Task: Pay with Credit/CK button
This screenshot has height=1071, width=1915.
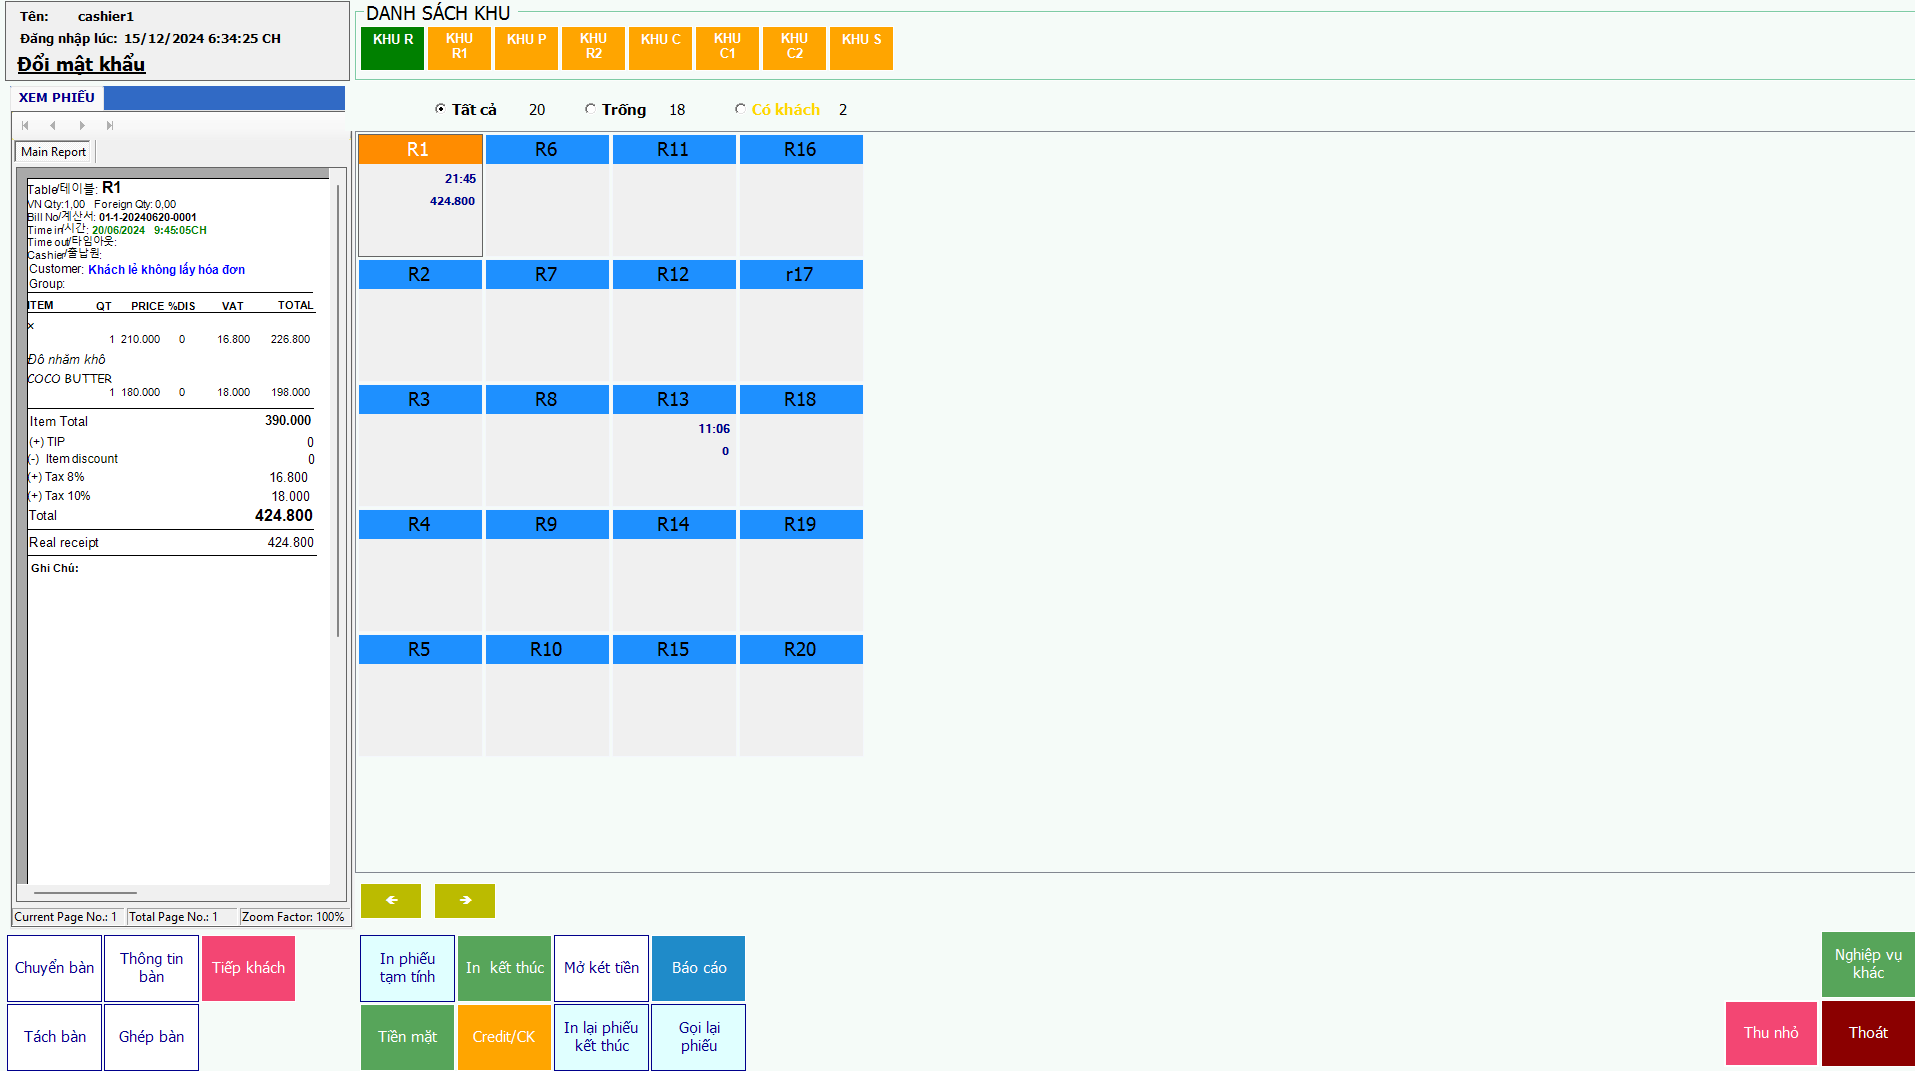Action: tap(504, 1037)
